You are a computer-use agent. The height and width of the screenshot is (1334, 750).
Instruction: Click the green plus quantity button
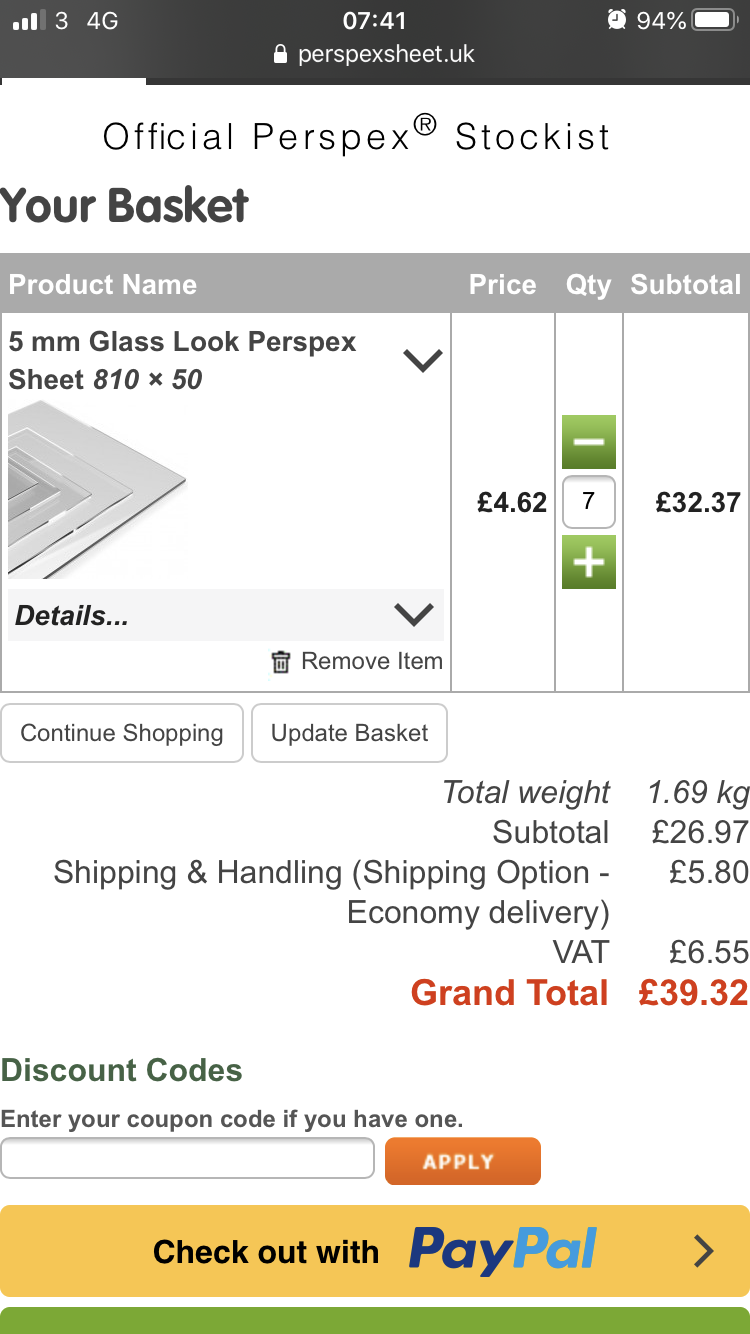588,562
